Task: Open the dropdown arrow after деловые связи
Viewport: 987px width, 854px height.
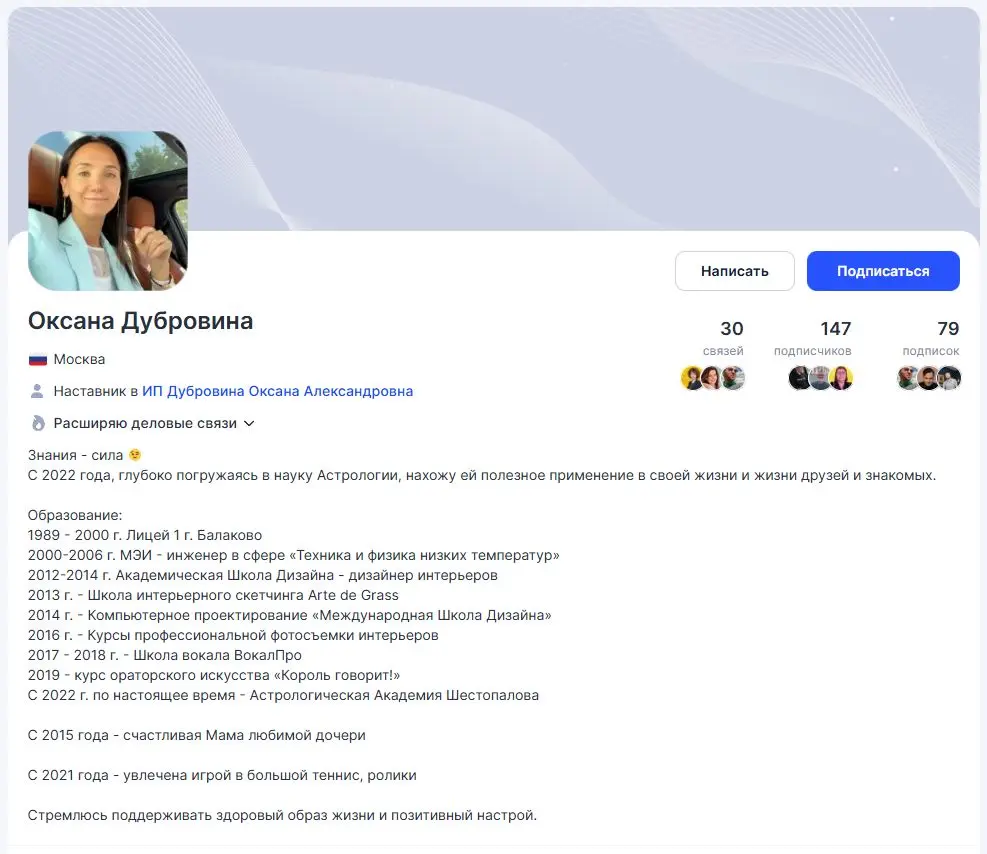Action: click(247, 423)
